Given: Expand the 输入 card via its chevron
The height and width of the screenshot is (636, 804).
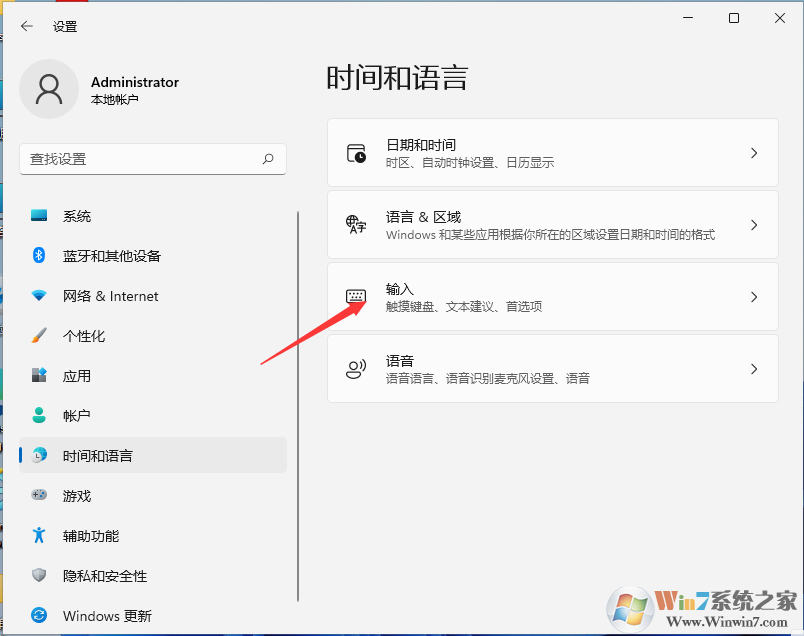Looking at the screenshot, I should point(754,296).
